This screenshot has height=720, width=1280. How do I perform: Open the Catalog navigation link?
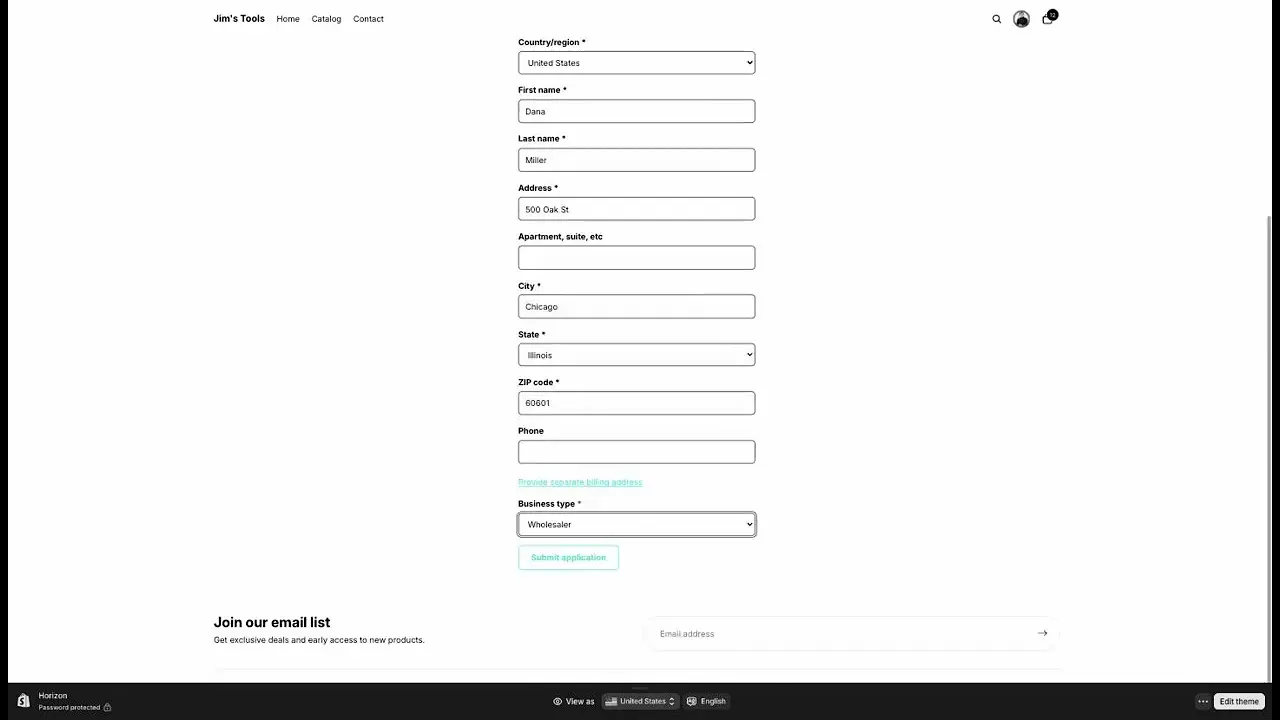(326, 19)
